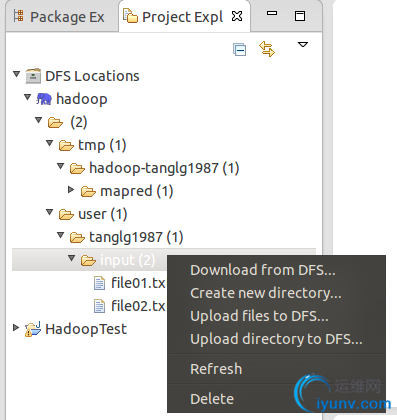Image resolution: width=397 pixels, height=420 pixels.
Task: Select the (2) root folder label
Action: 79,122
